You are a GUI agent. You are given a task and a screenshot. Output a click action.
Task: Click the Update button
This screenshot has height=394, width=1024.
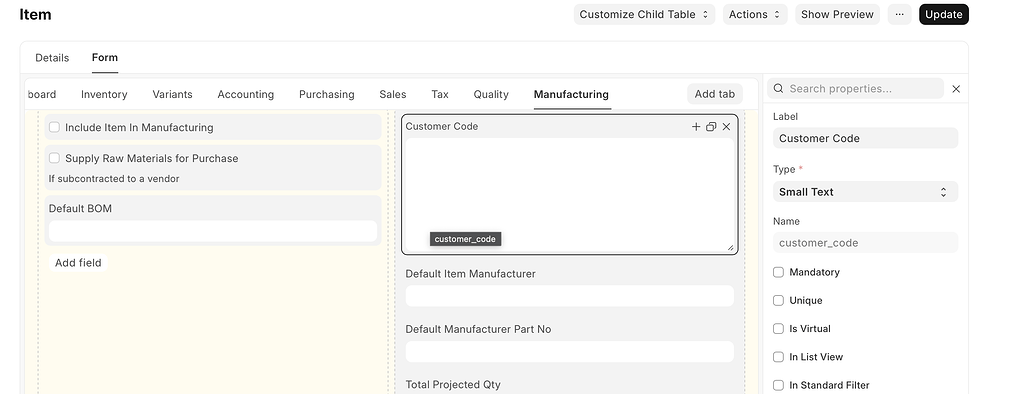[x=944, y=14]
